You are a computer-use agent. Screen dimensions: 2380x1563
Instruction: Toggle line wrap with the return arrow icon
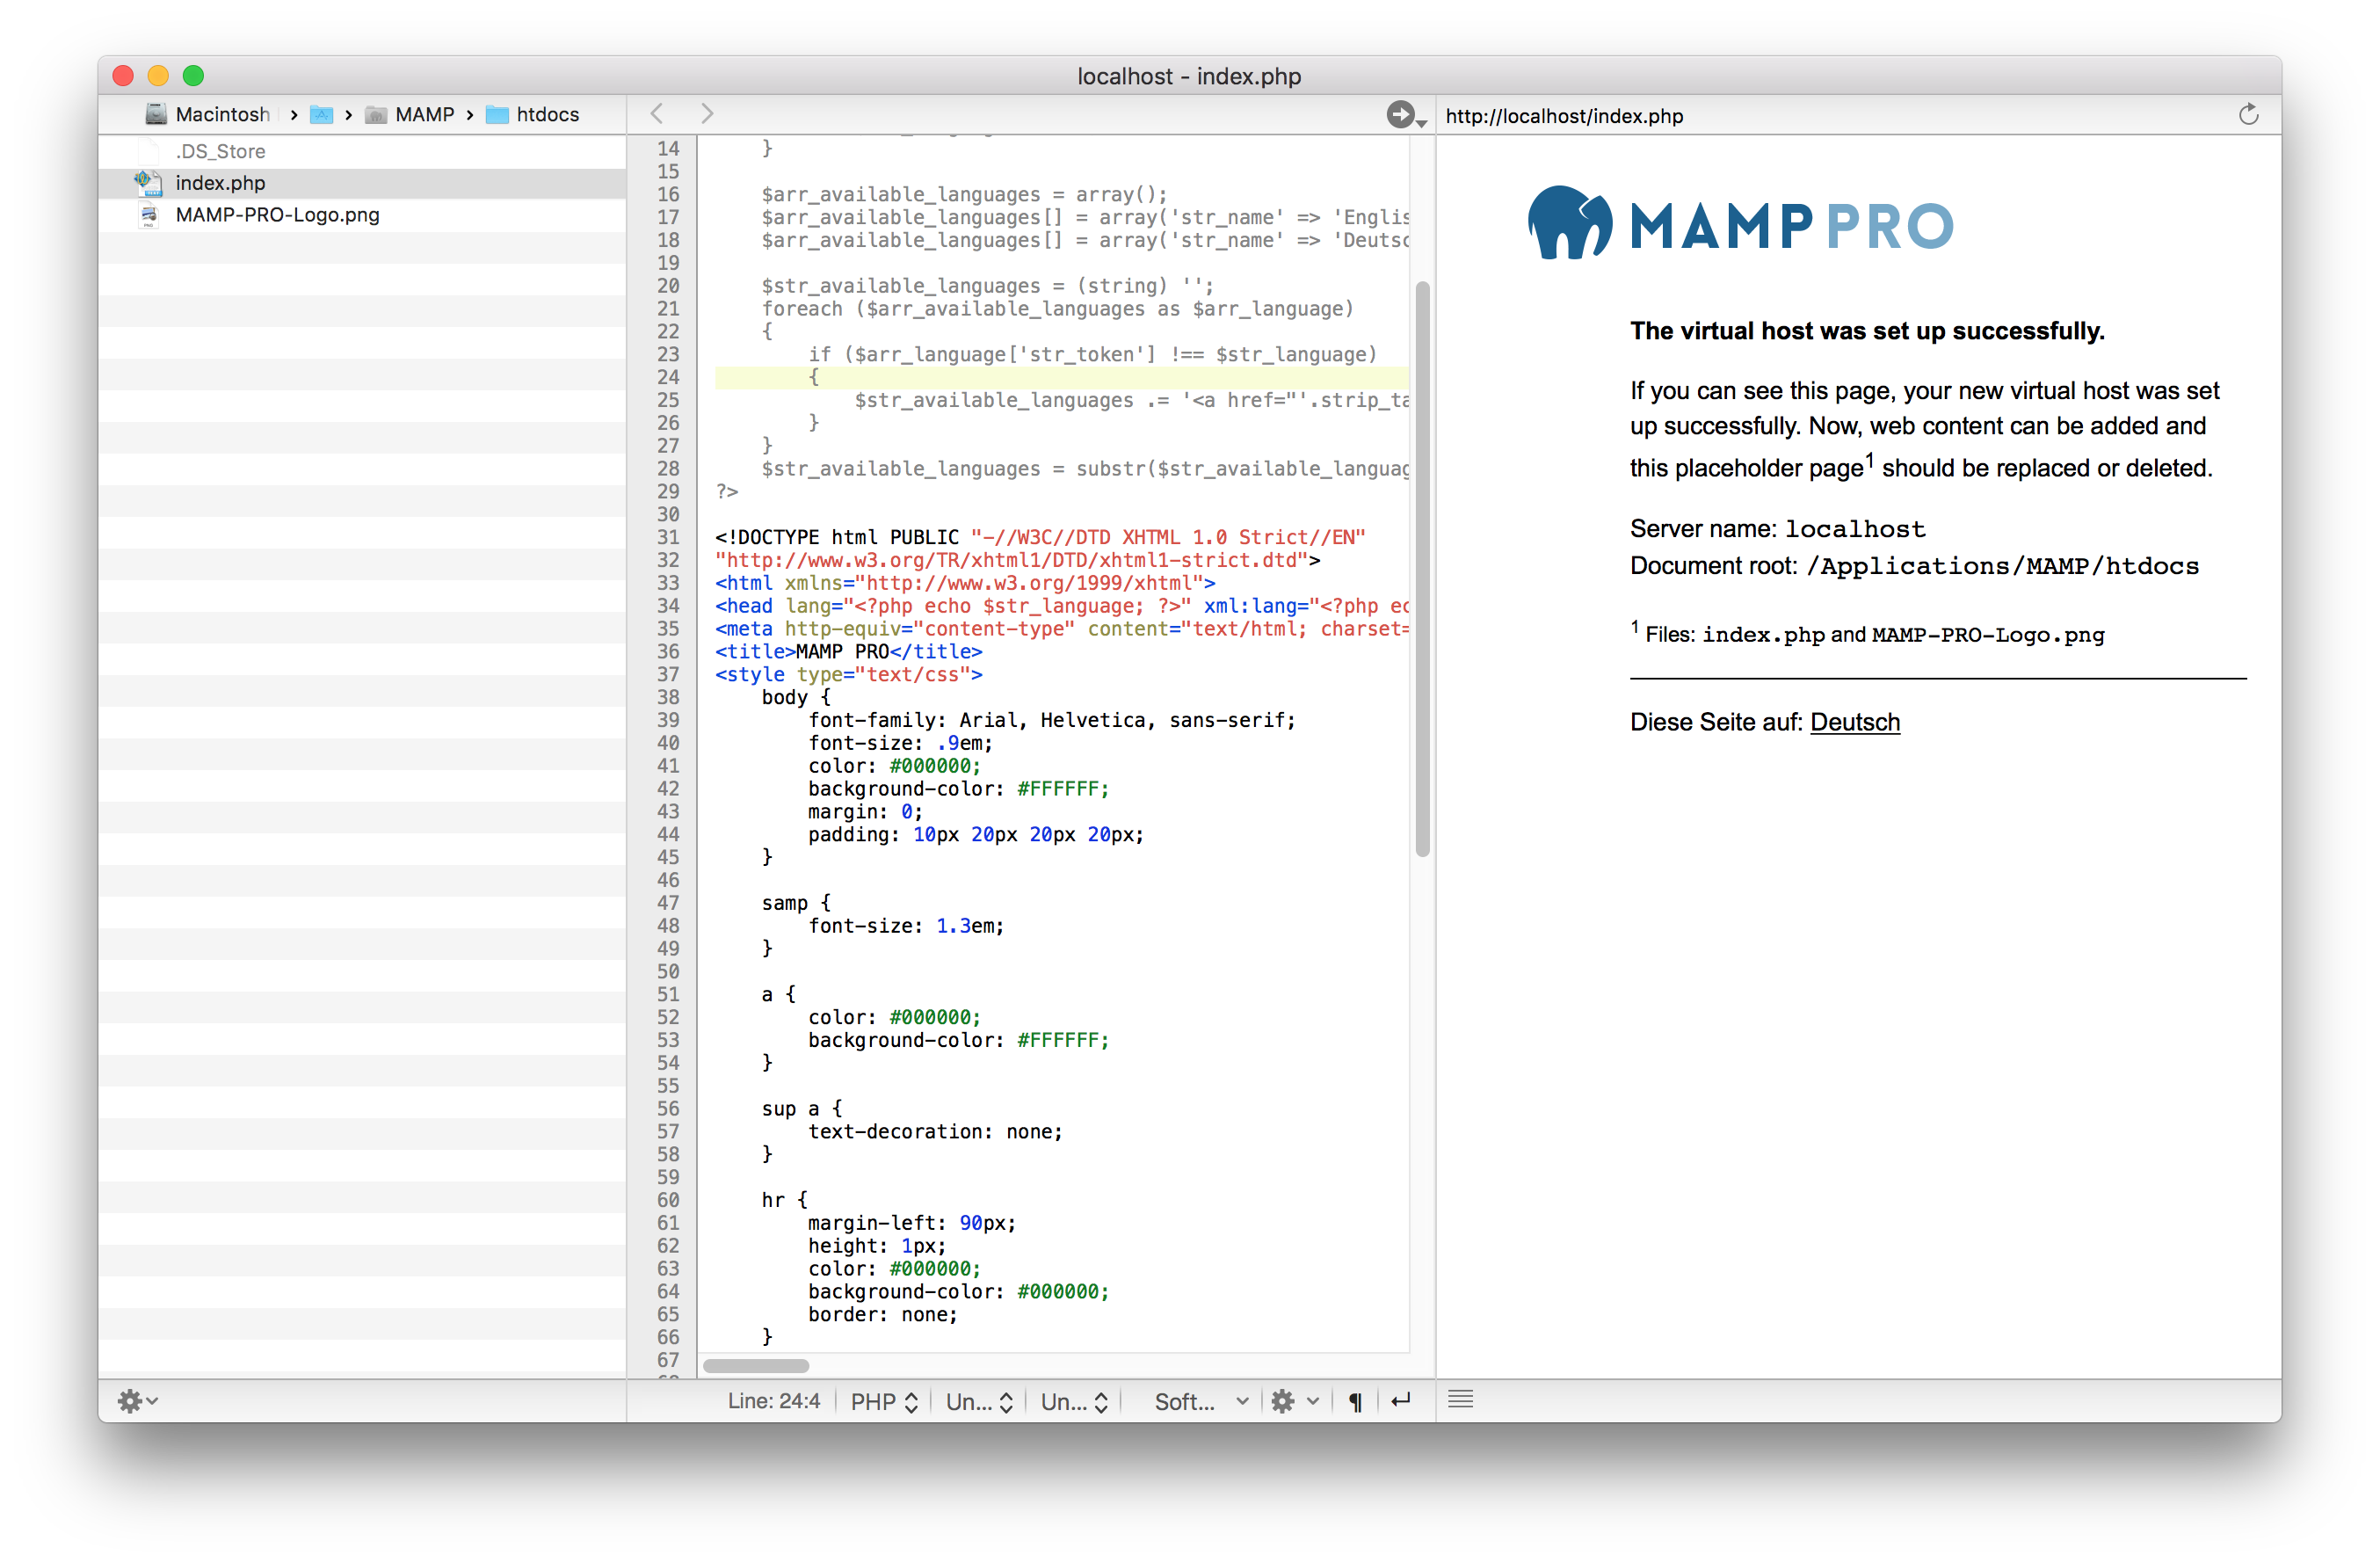coord(1401,1401)
